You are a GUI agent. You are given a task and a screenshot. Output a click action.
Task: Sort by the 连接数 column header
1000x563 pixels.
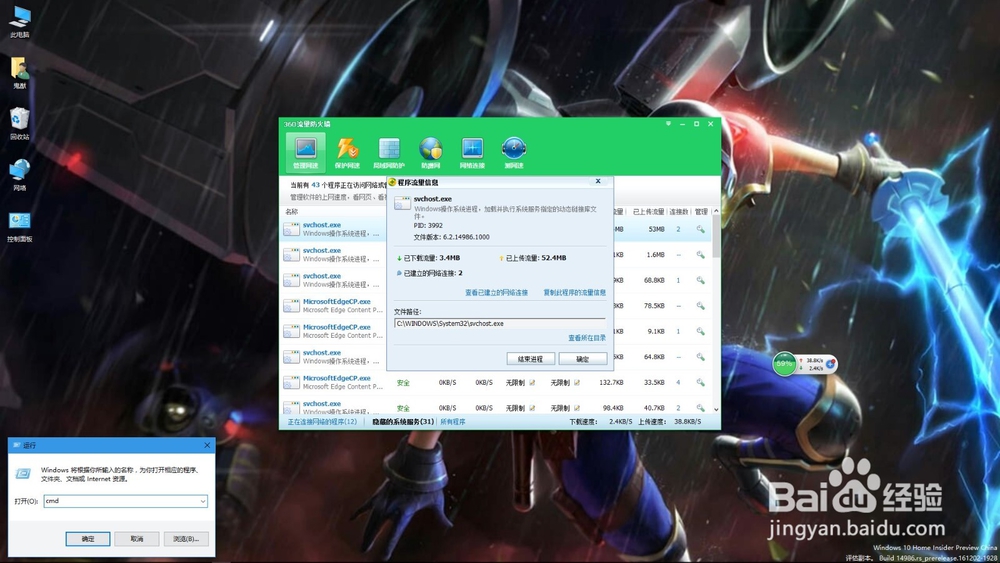(679, 212)
